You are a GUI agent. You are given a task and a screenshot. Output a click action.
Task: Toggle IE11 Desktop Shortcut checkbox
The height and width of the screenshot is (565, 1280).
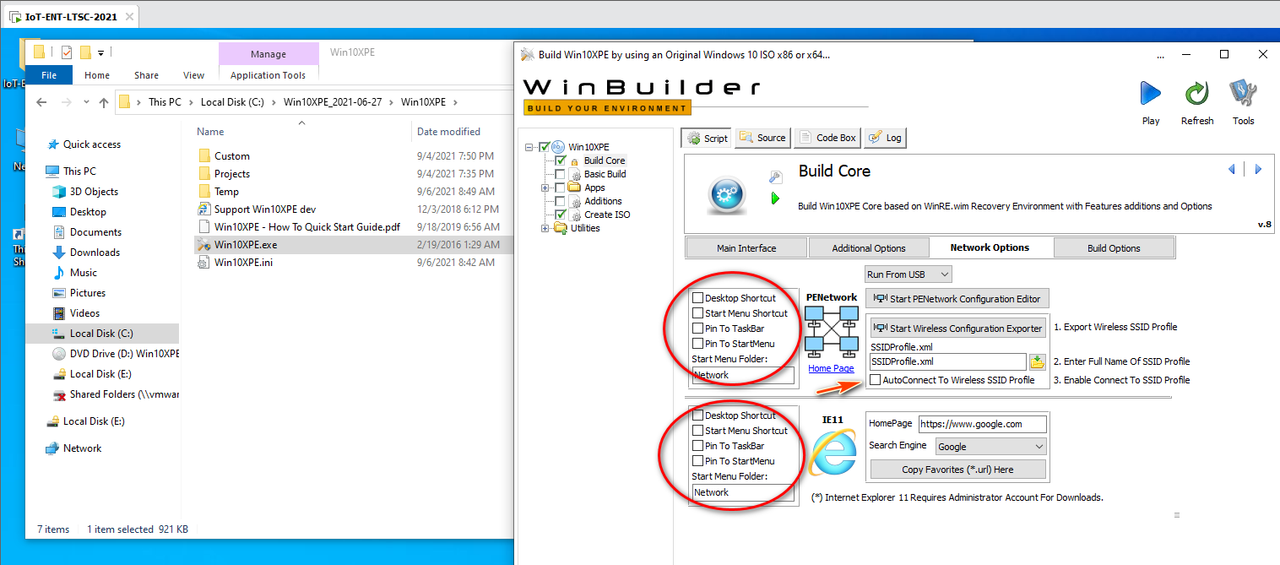tap(698, 415)
